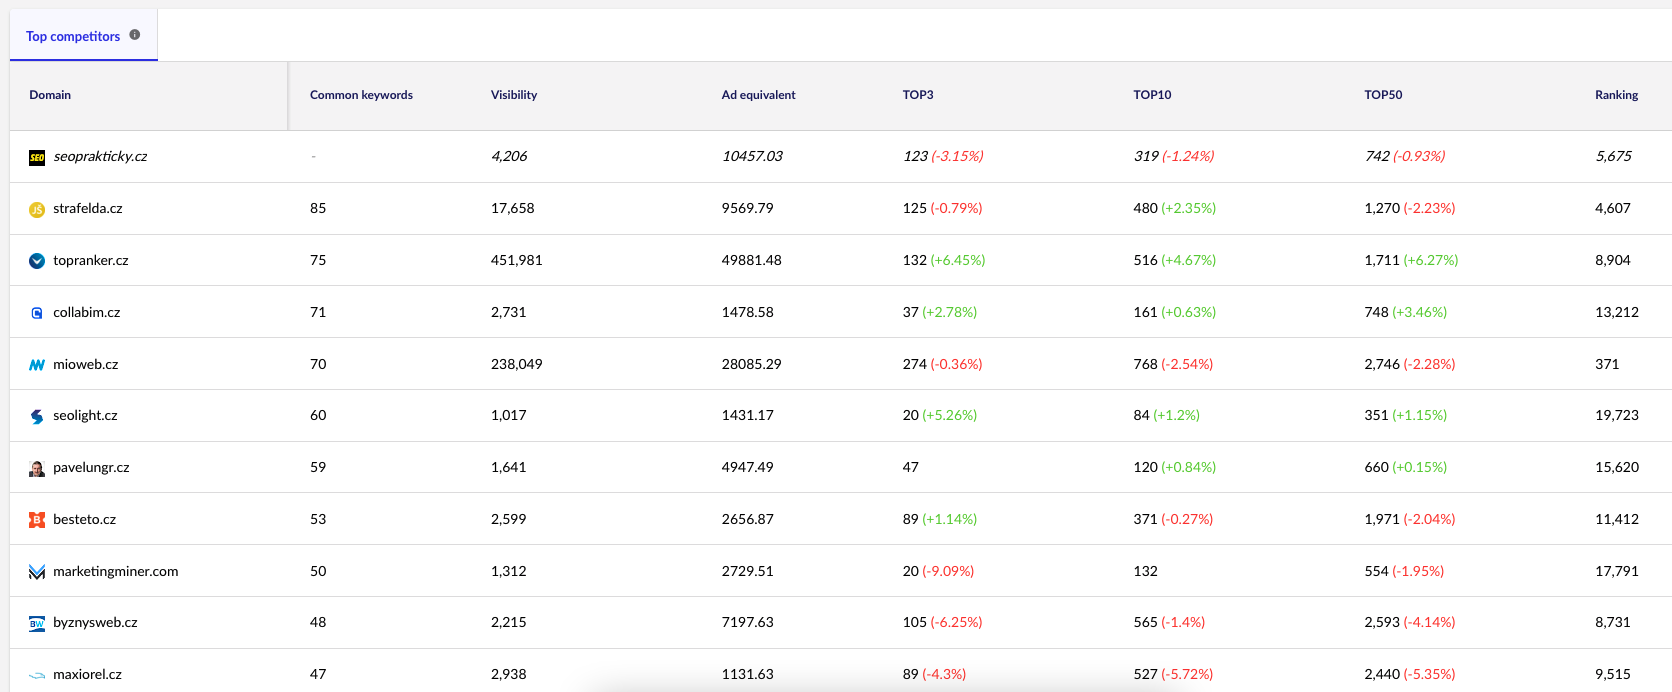Click common keywords value 59
The height and width of the screenshot is (692, 1672).
pos(318,467)
